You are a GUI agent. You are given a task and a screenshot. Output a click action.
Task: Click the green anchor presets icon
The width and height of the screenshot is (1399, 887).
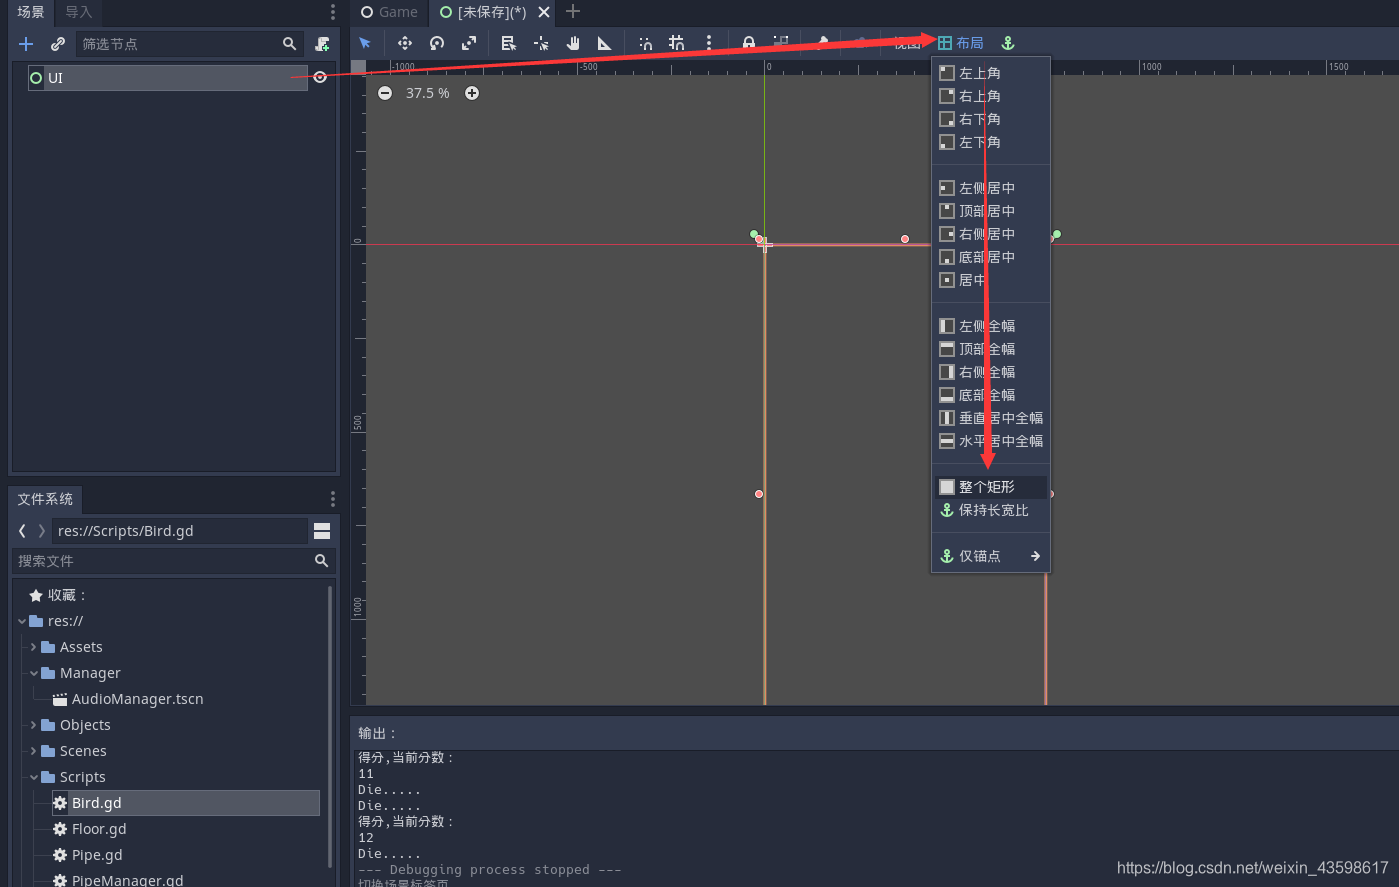point(1008,43)
